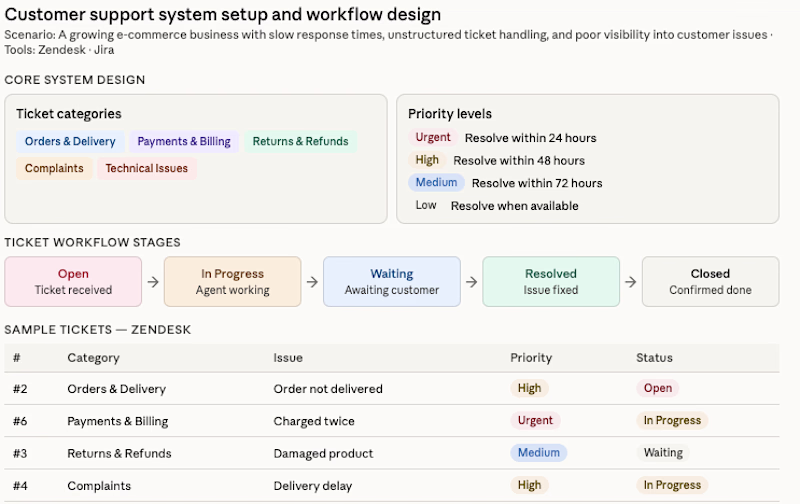Click the Low label in Priority levels
The width and height of the screenshot is (800, 504).
pos(426,206)
